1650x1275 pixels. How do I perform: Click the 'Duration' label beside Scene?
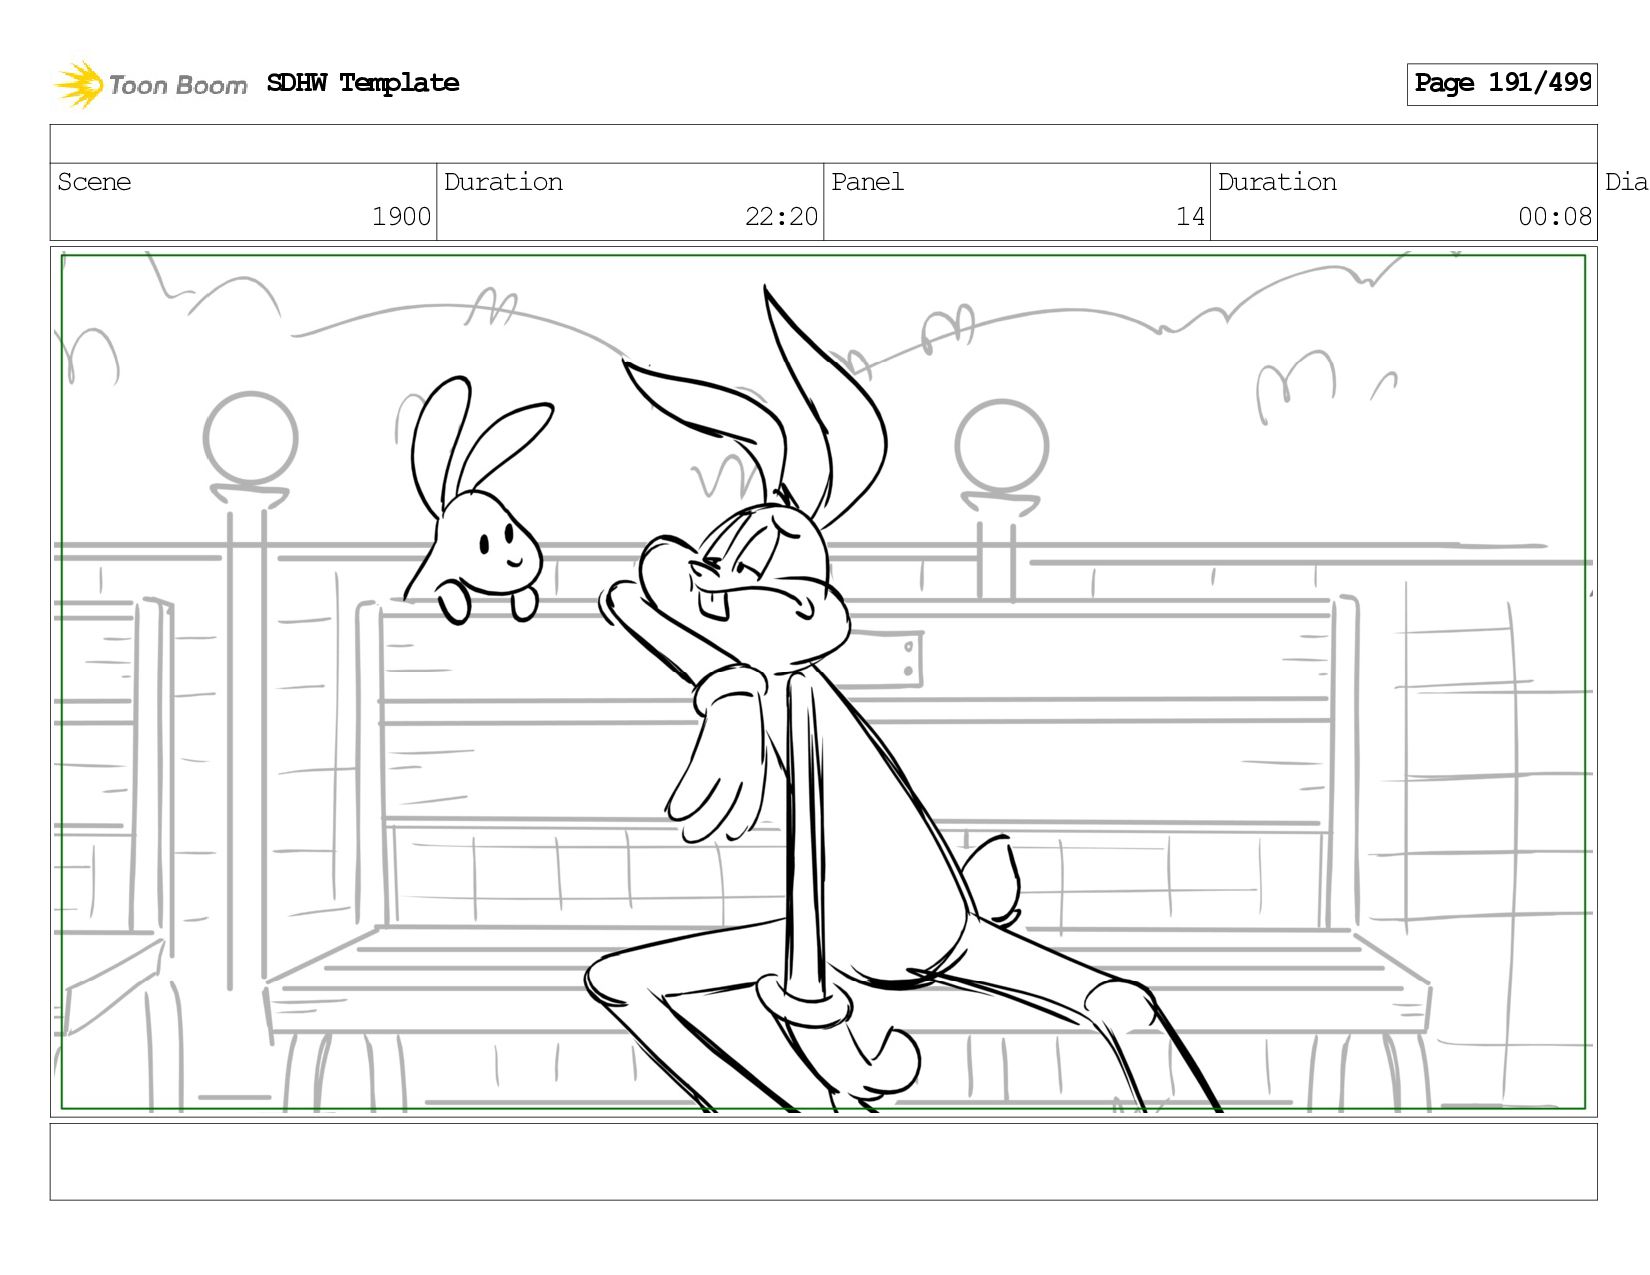(x=503, y=182)
